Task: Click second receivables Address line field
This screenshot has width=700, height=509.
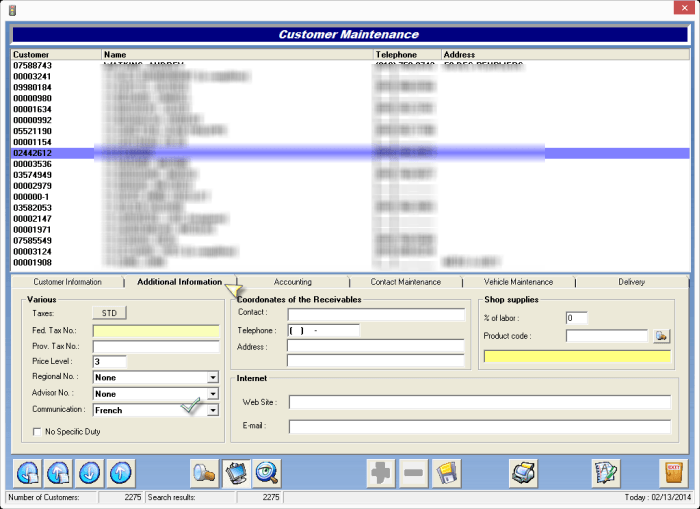Action: (376, 360)
